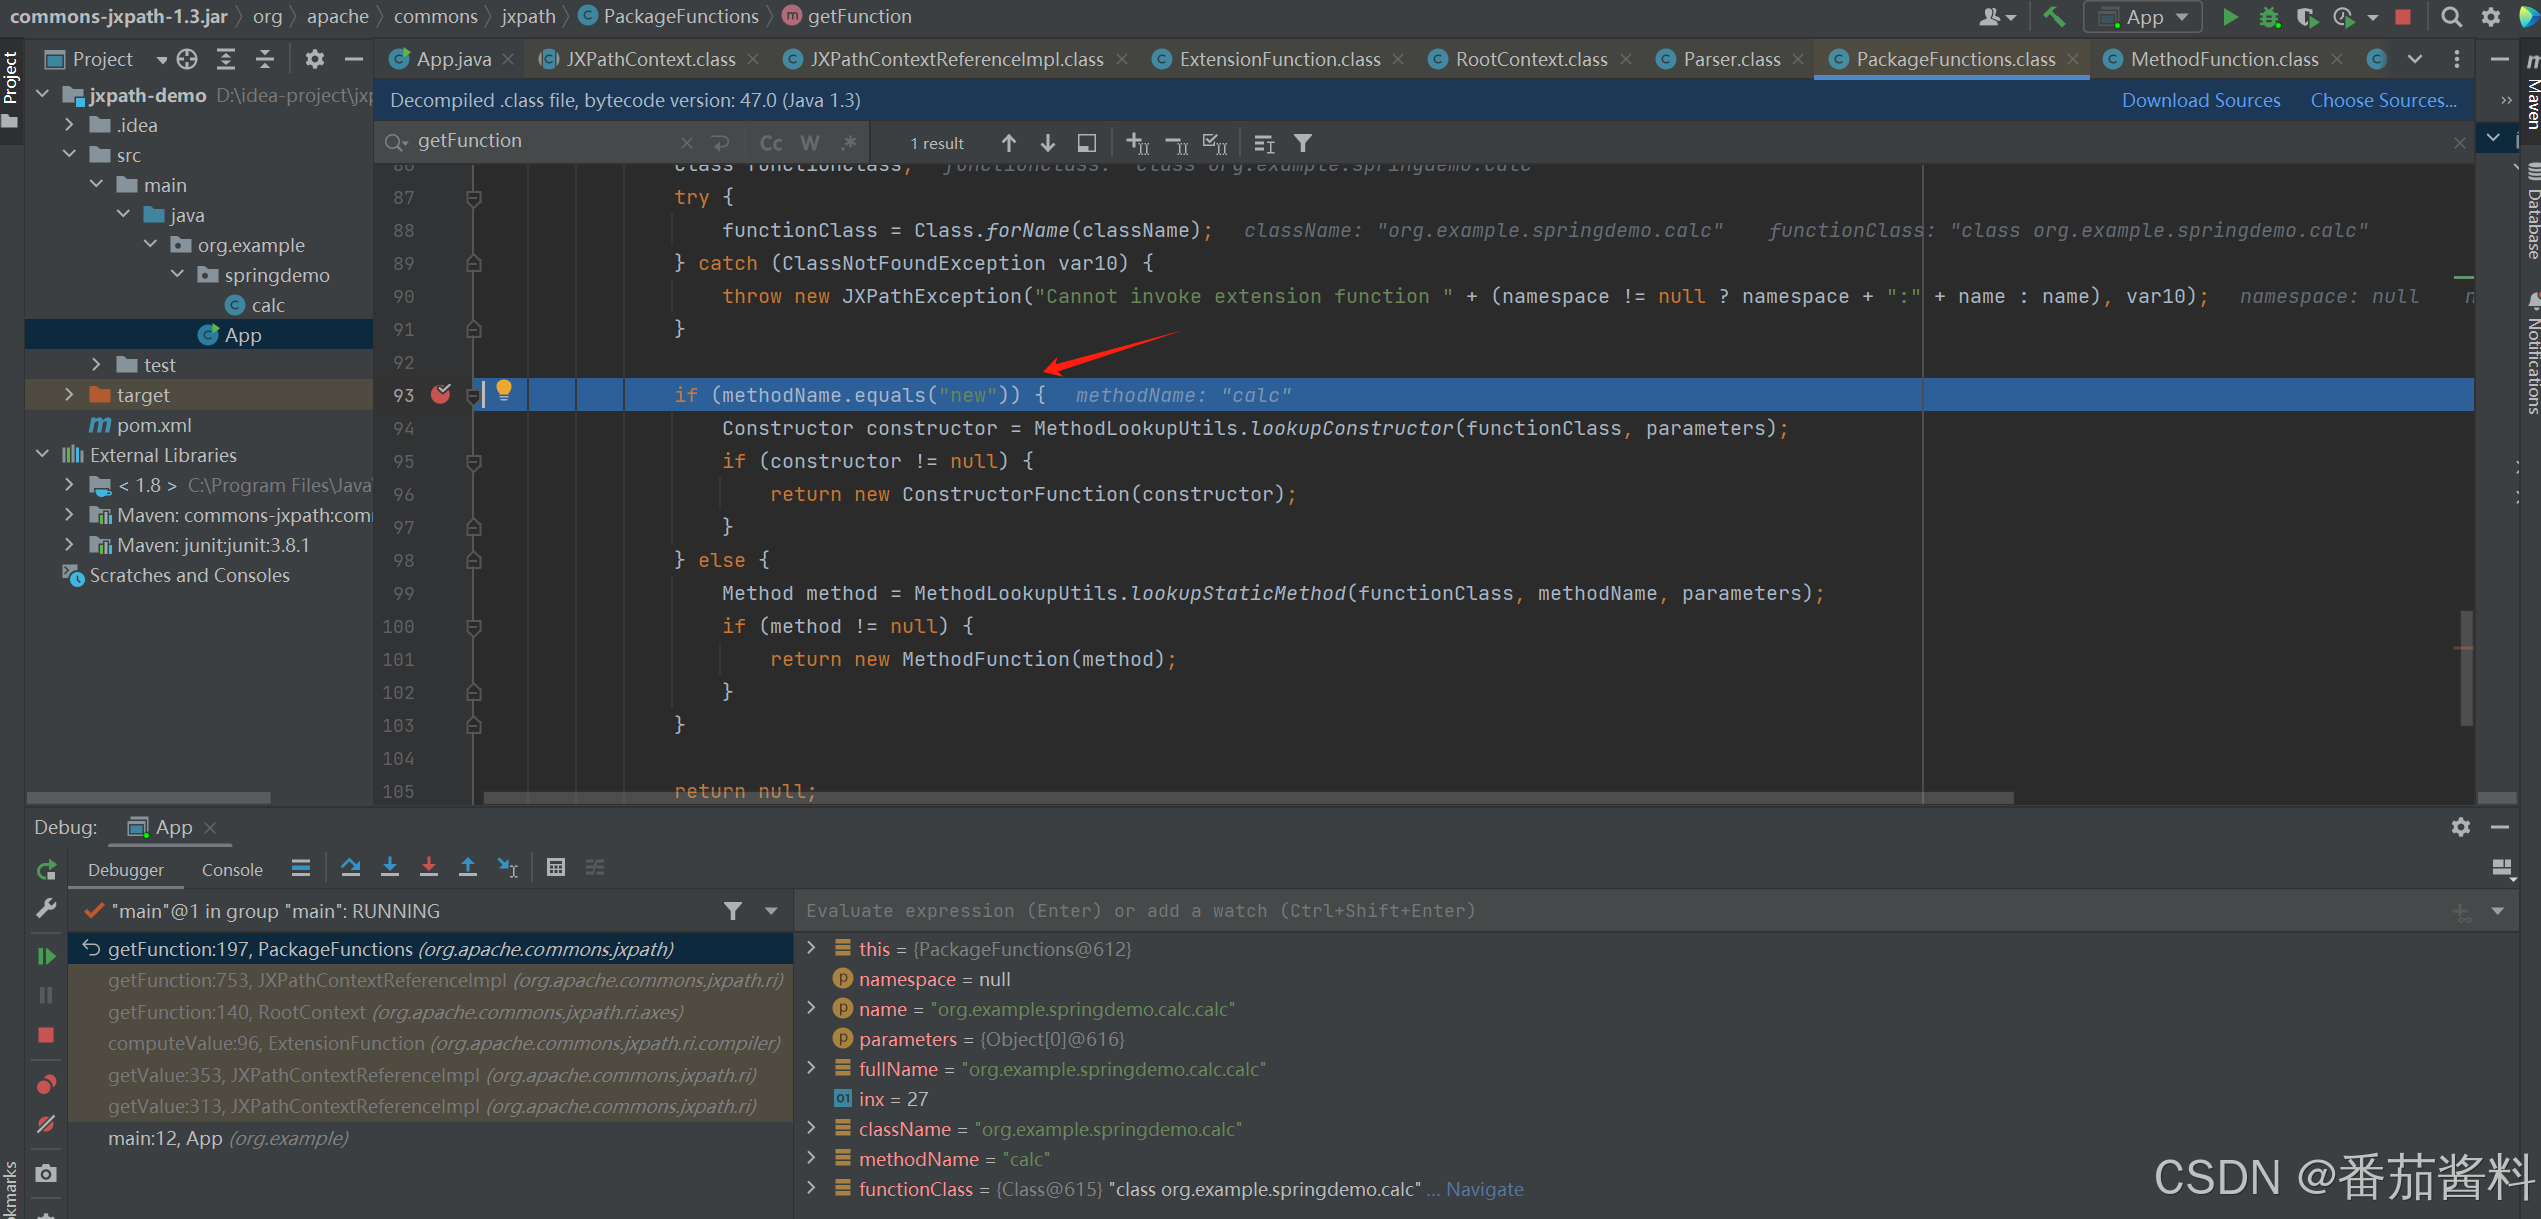Viewport: 2541px width, 1219px height.
Task: Toggle threads view list icon in debugger
Action: (x=301, y=867)
